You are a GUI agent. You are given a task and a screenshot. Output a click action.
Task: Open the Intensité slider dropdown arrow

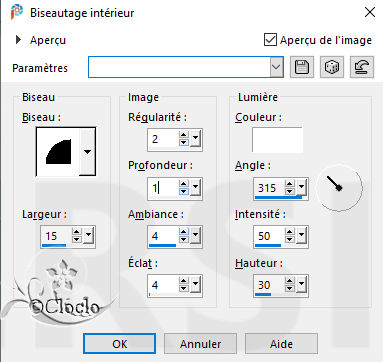click(301, 235)
